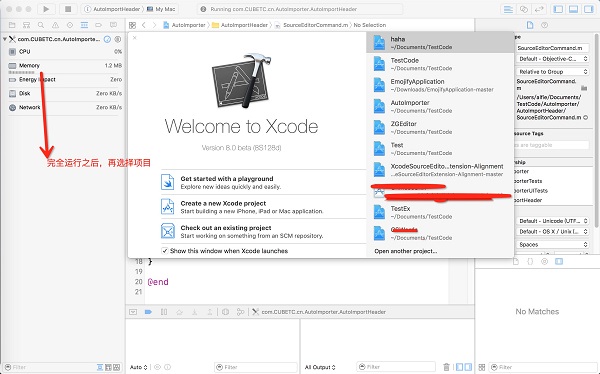This screenshot has height=374, width=600.
Task: Open the debug navigator tab
Action: (x=84, y=25)
